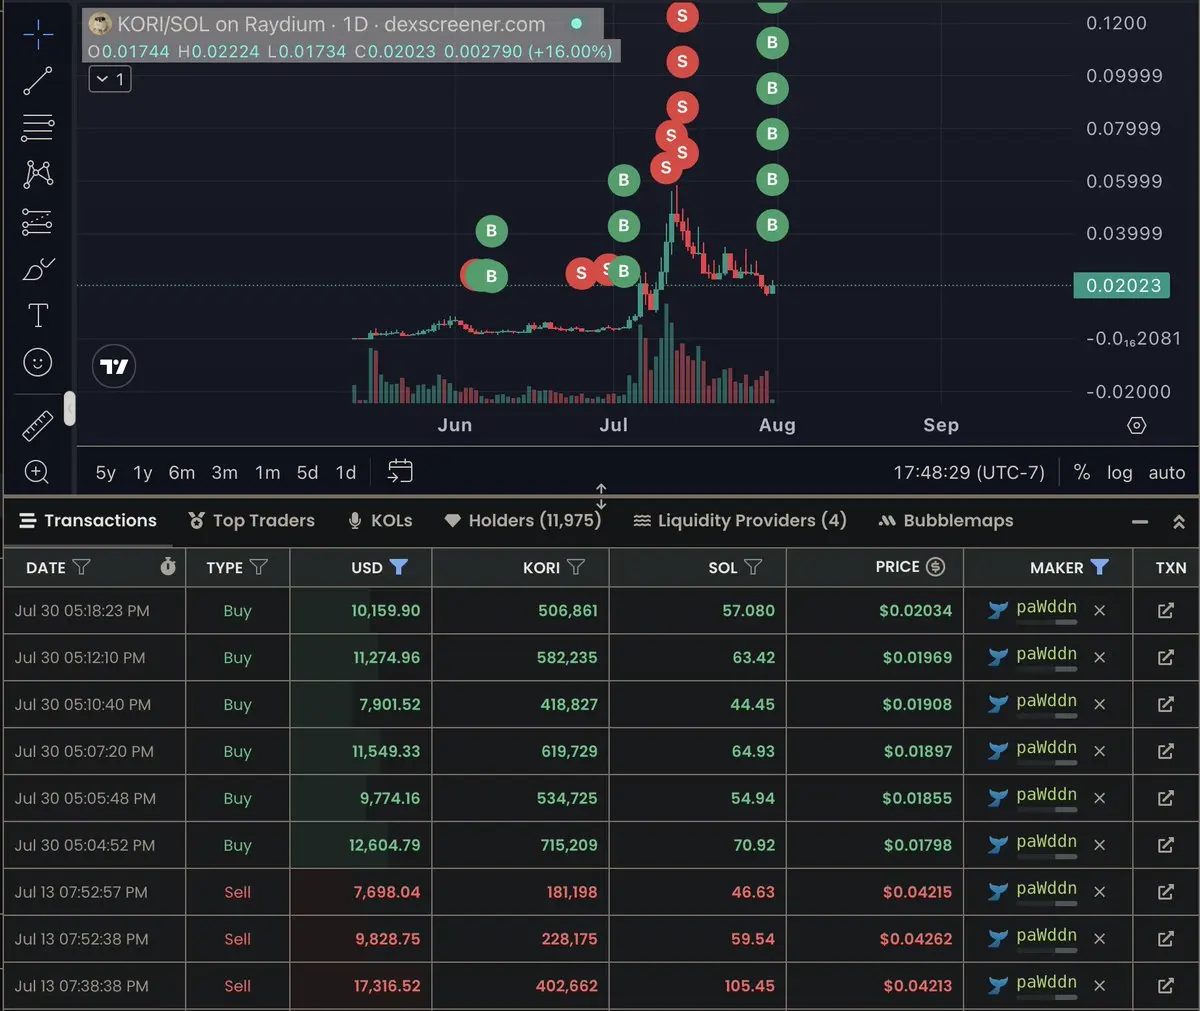Viewport: 1200px width, 1011px height.
Task: Remove paWddn filter on 05:04:52 PM row
Action: [x=1100, y=845]
